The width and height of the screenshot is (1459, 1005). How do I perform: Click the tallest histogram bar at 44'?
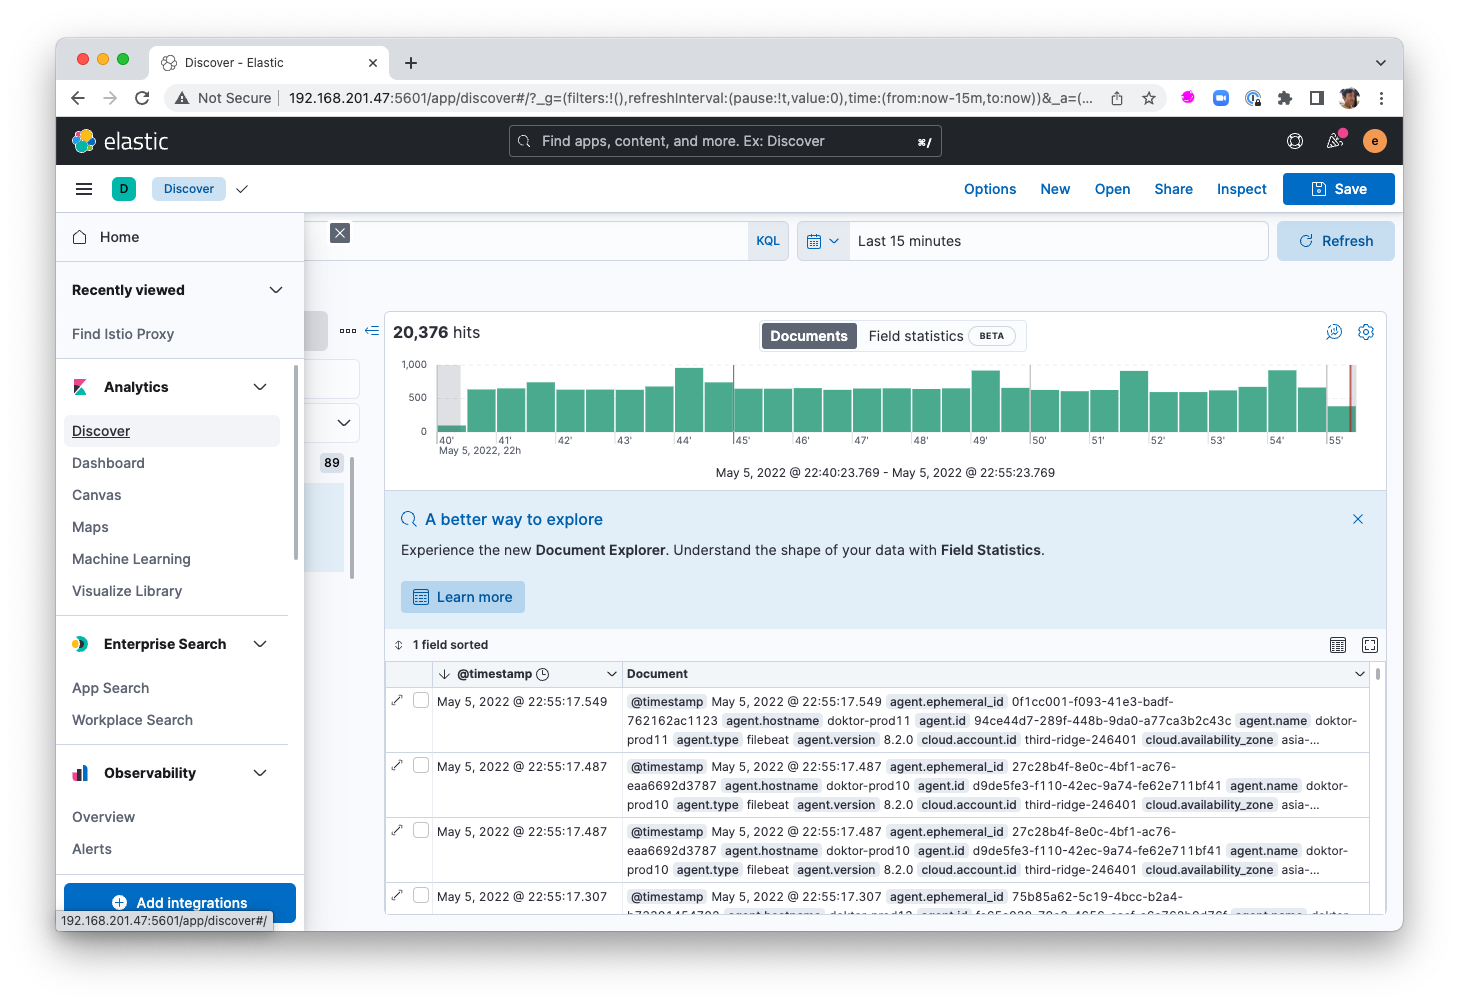[x=689, y=400]
